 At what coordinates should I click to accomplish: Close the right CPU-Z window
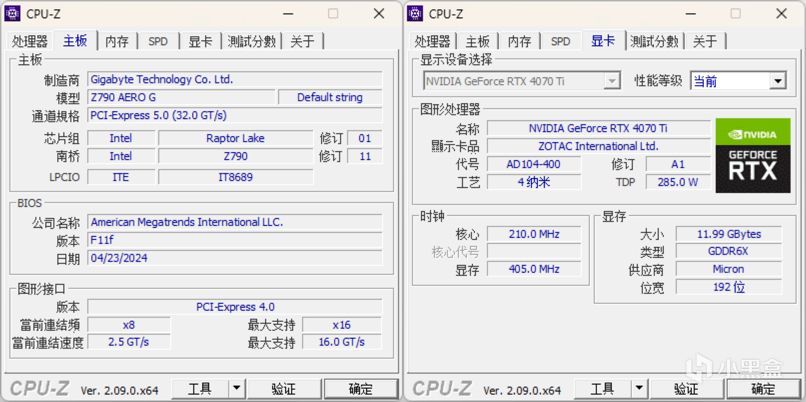coord(781,14)
